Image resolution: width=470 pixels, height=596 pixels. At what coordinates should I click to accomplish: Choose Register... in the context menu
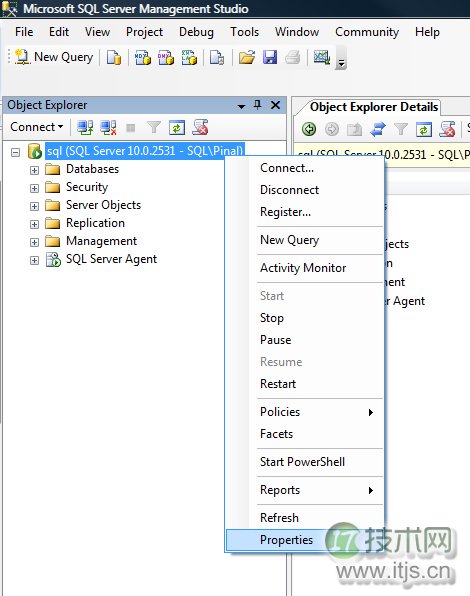[305, 212]
